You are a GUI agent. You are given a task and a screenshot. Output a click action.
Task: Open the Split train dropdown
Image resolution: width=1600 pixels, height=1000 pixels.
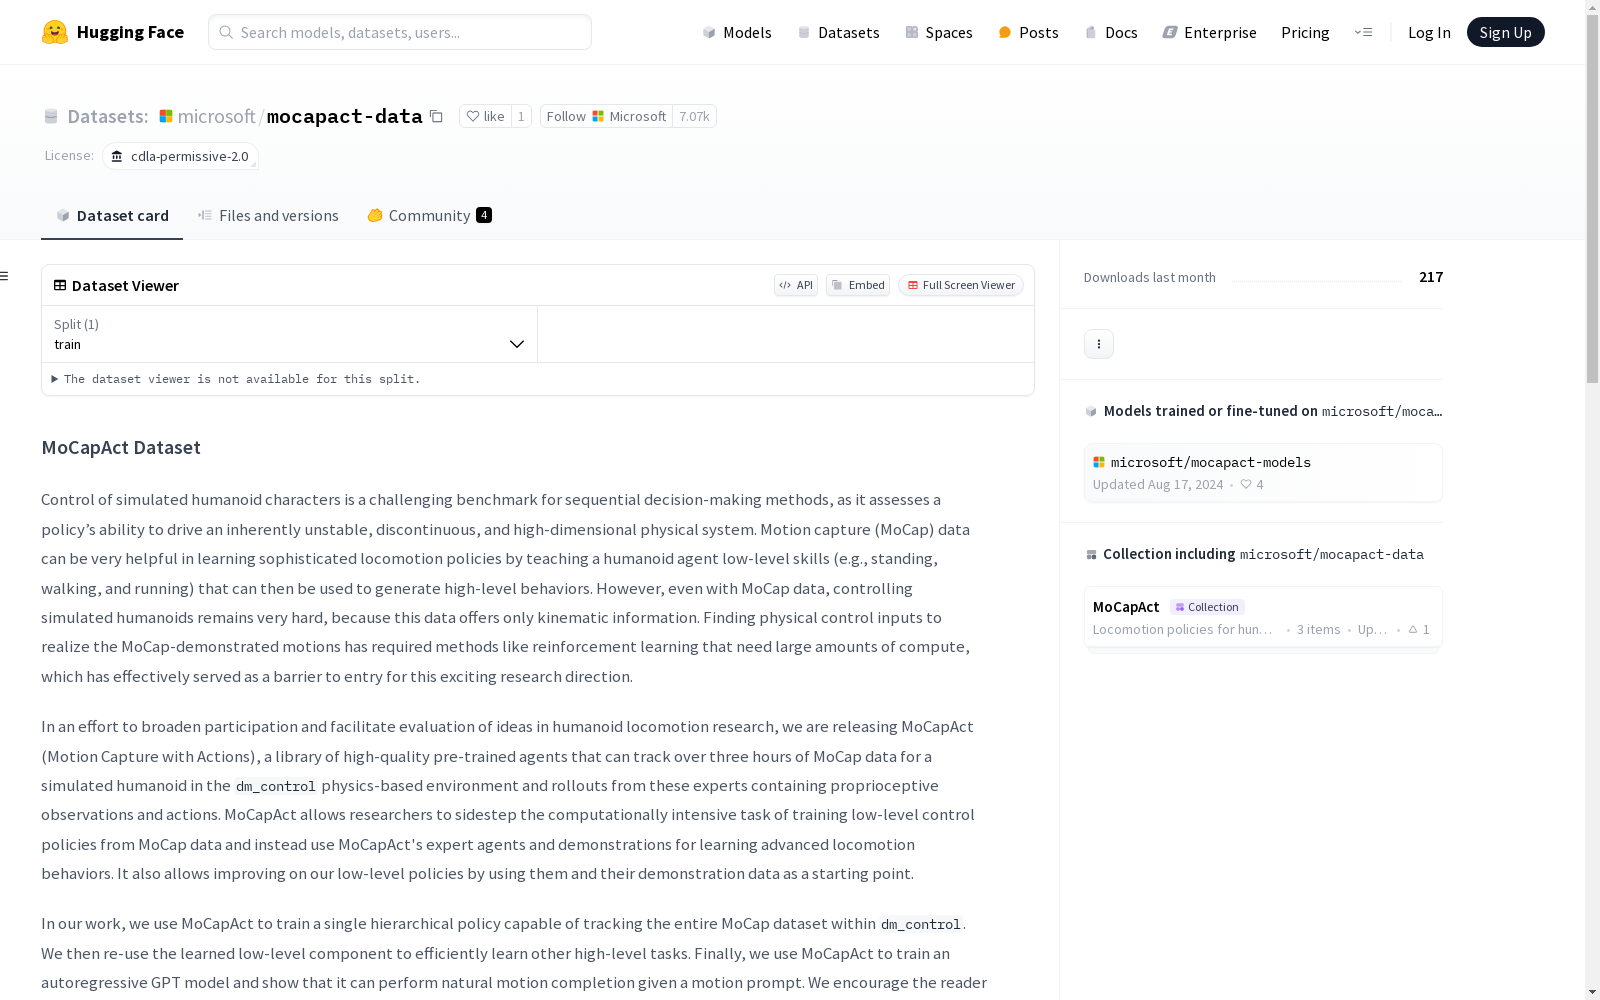click(x=289, y=334)
